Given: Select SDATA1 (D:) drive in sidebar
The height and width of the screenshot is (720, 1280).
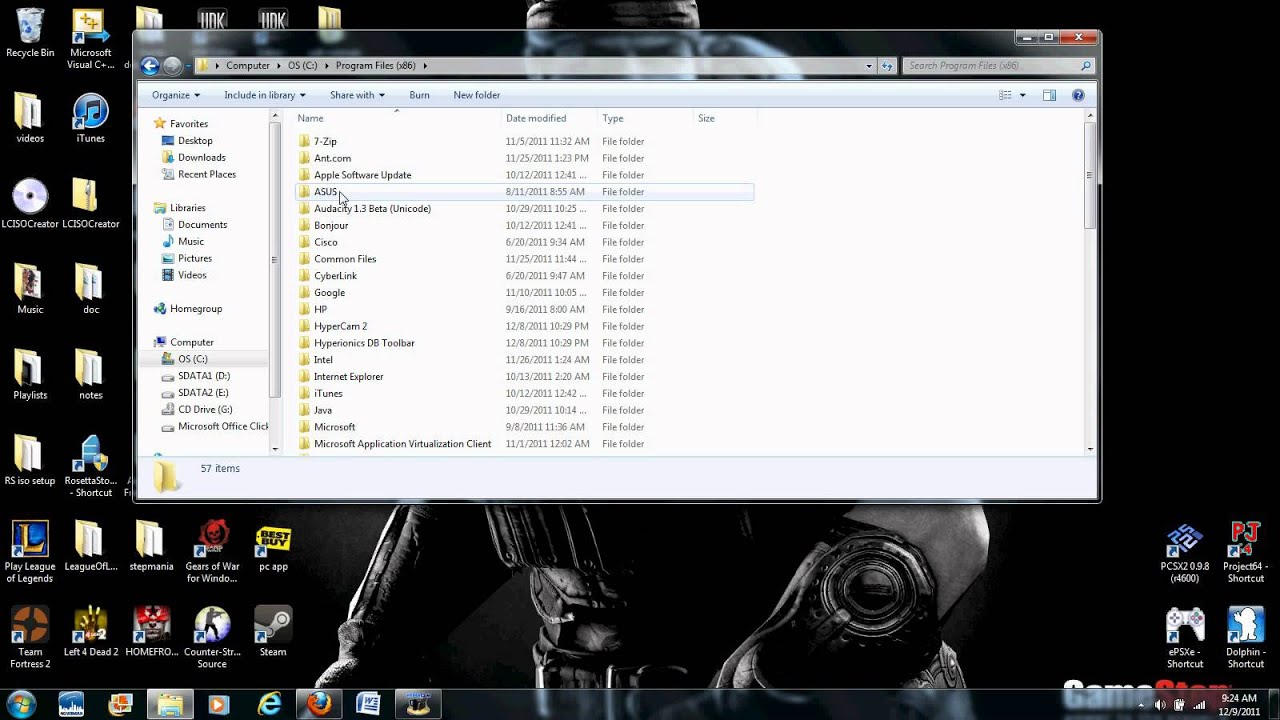Looking at the screenshot, I should point(203,376).
